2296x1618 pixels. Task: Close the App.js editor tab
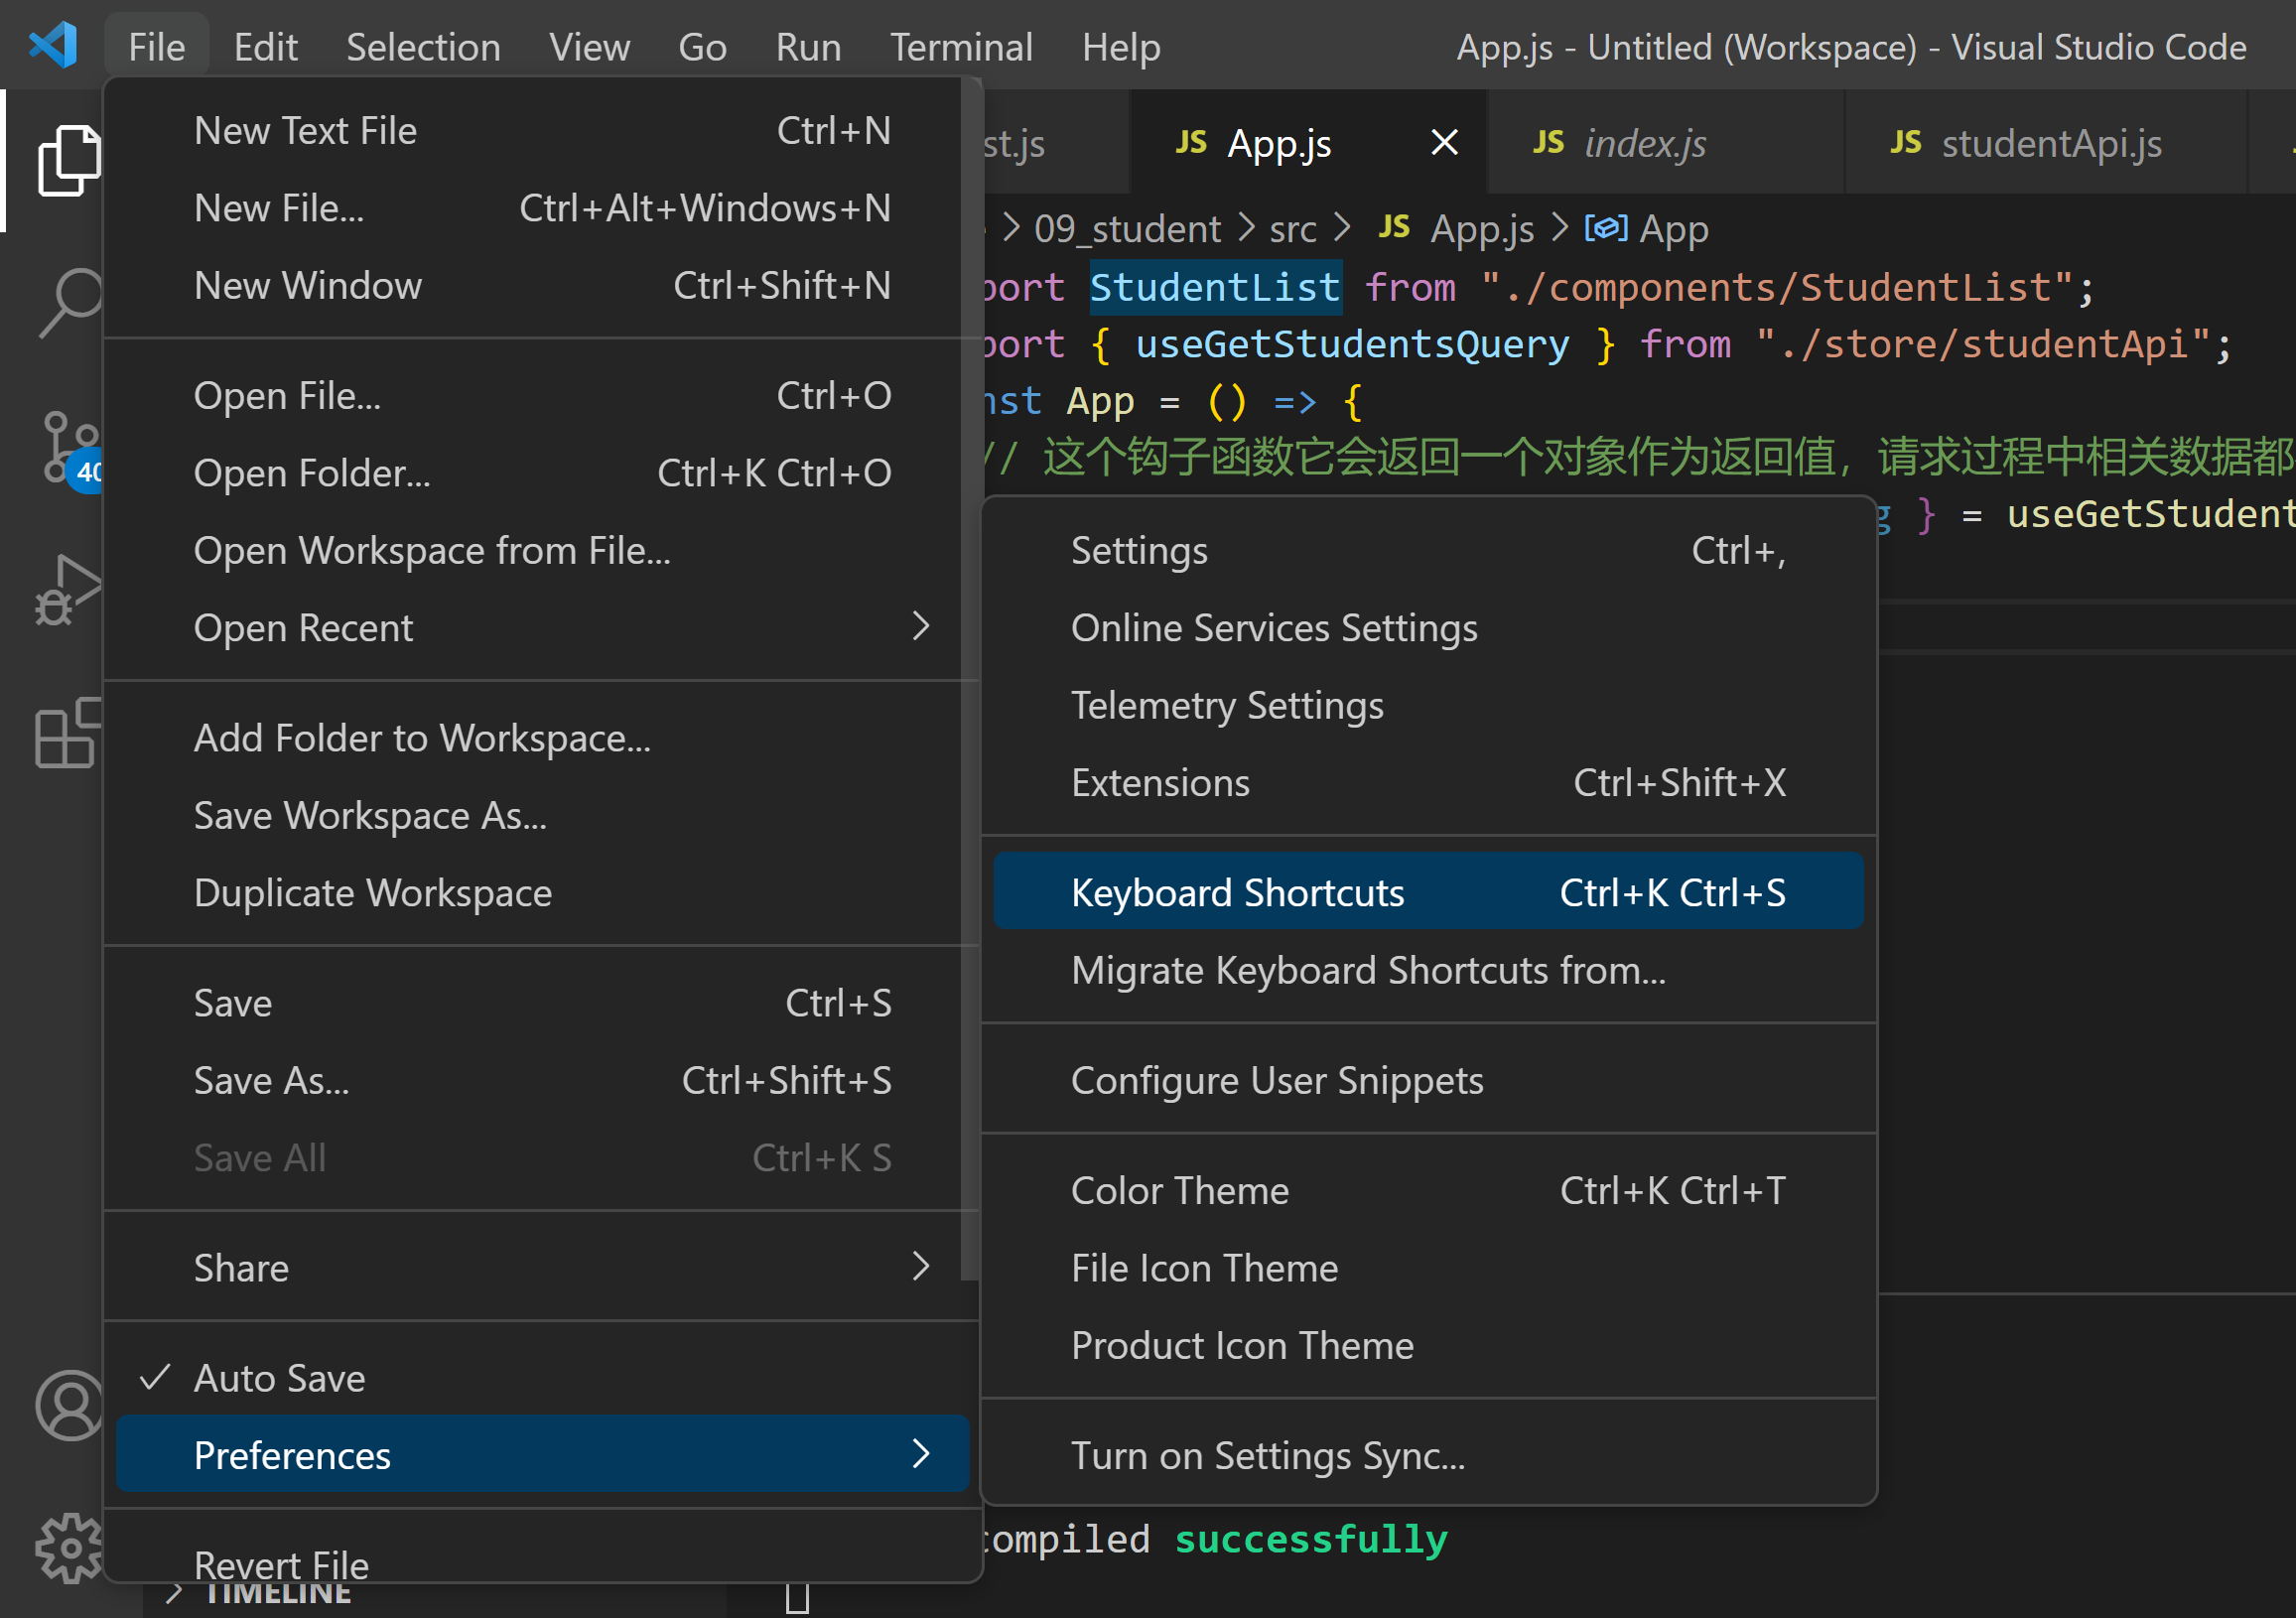(x=1443, y=143)
